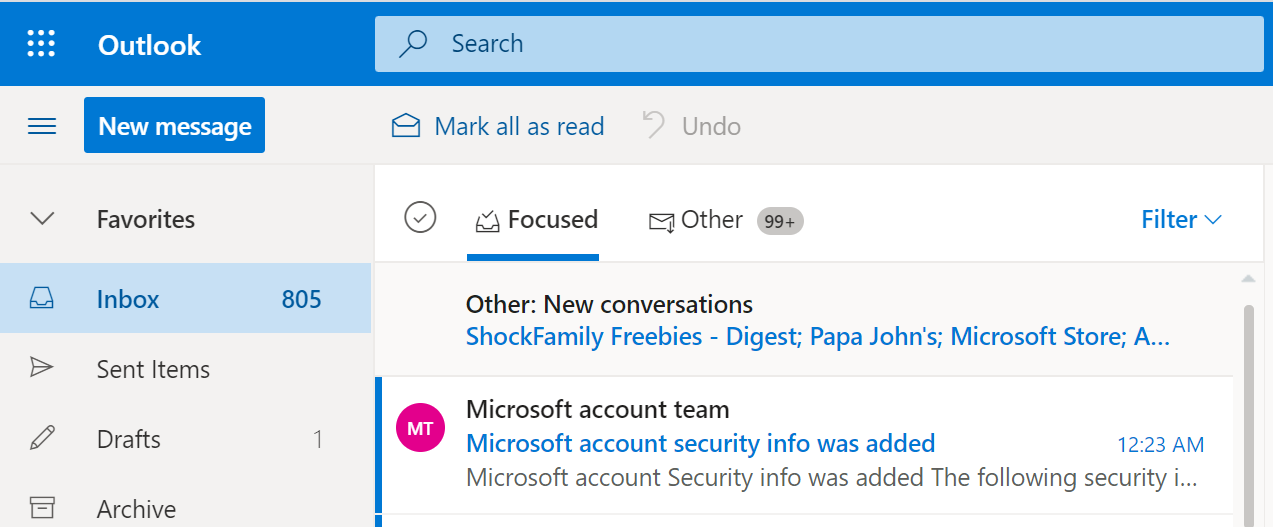Click the MT sender avatar circle
This screenshot has height=527, width=1273.
tap(420, 428)
